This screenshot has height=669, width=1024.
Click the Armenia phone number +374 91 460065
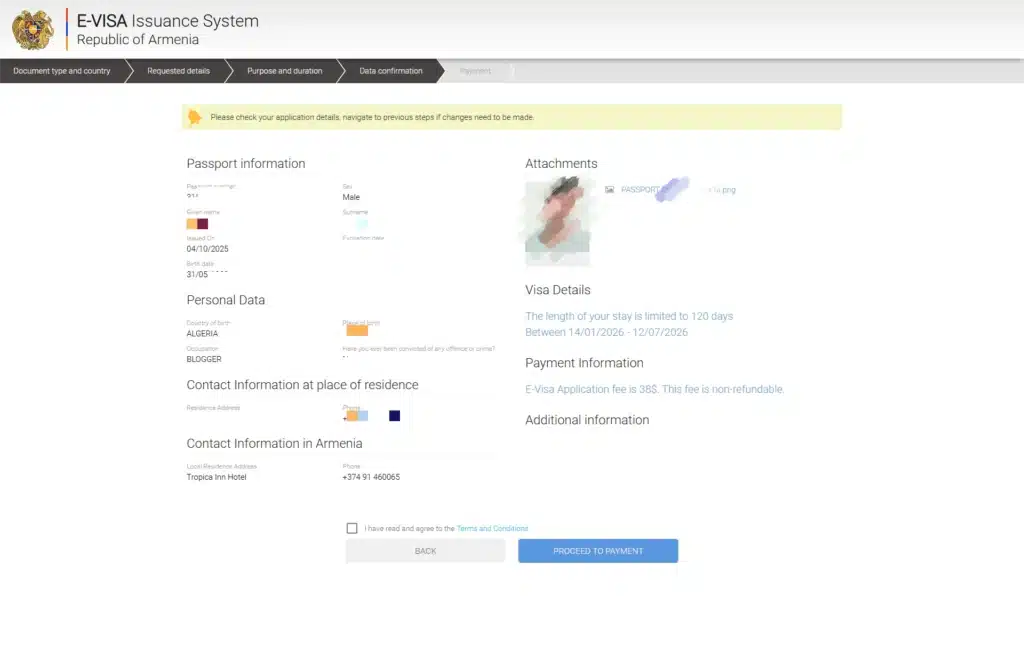(371, 477)
